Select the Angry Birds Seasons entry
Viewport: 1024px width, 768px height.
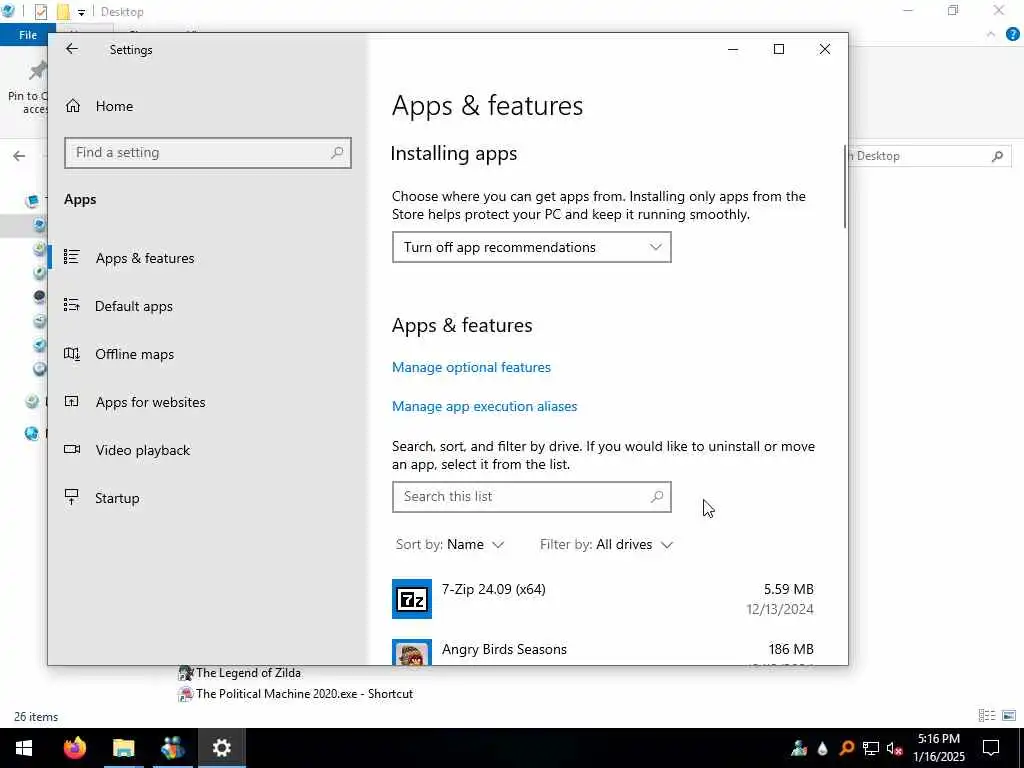point(603,652)
